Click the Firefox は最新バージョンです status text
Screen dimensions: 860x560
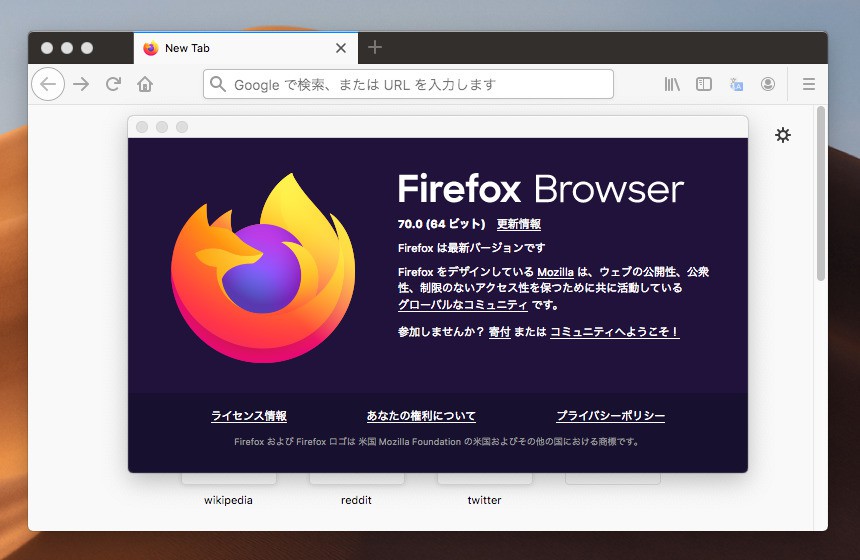[x=471, y=248]
